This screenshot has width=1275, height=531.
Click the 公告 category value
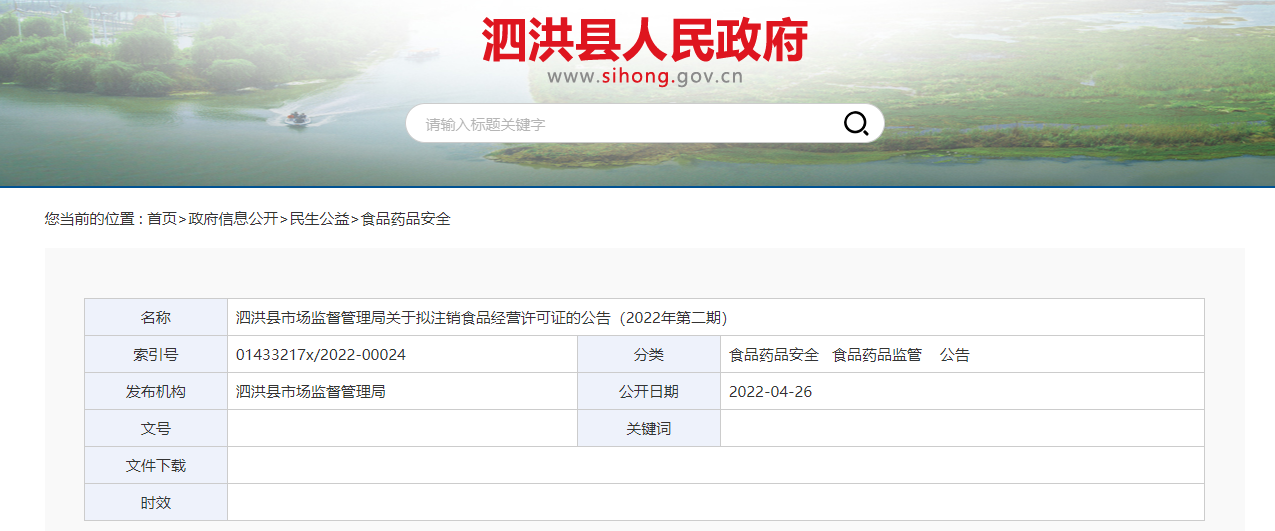click(x=955, y=355)
